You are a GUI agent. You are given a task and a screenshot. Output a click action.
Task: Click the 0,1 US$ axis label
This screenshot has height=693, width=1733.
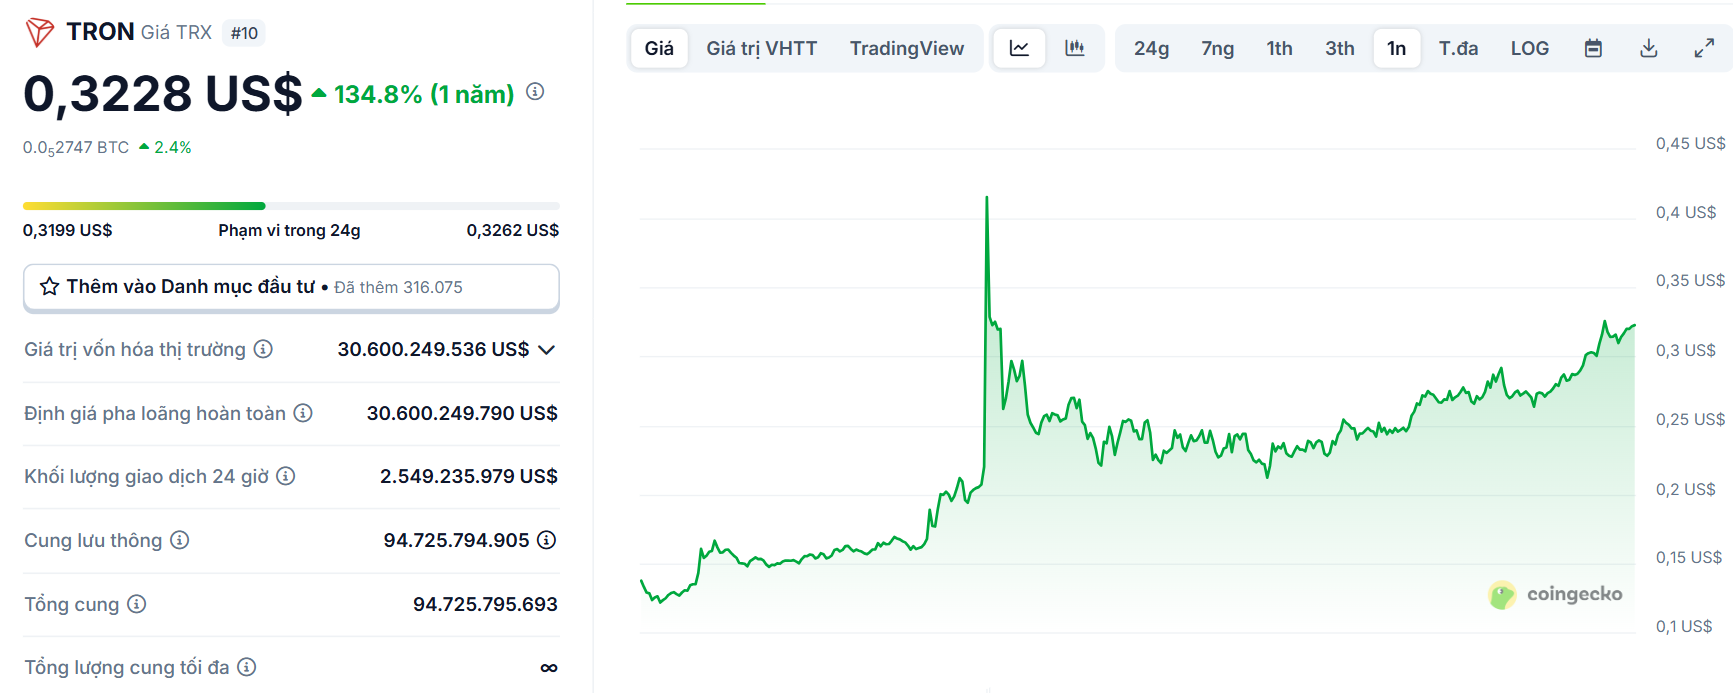(x=1684, y=626)
